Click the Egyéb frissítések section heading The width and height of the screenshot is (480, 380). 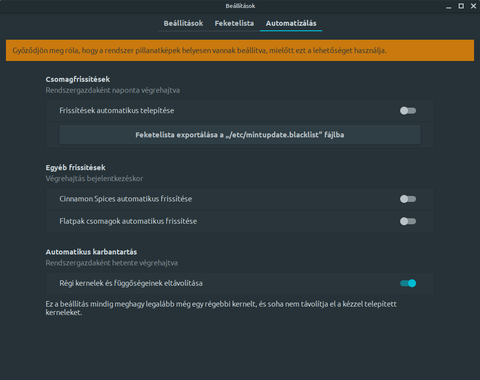(x=75, y=168)
